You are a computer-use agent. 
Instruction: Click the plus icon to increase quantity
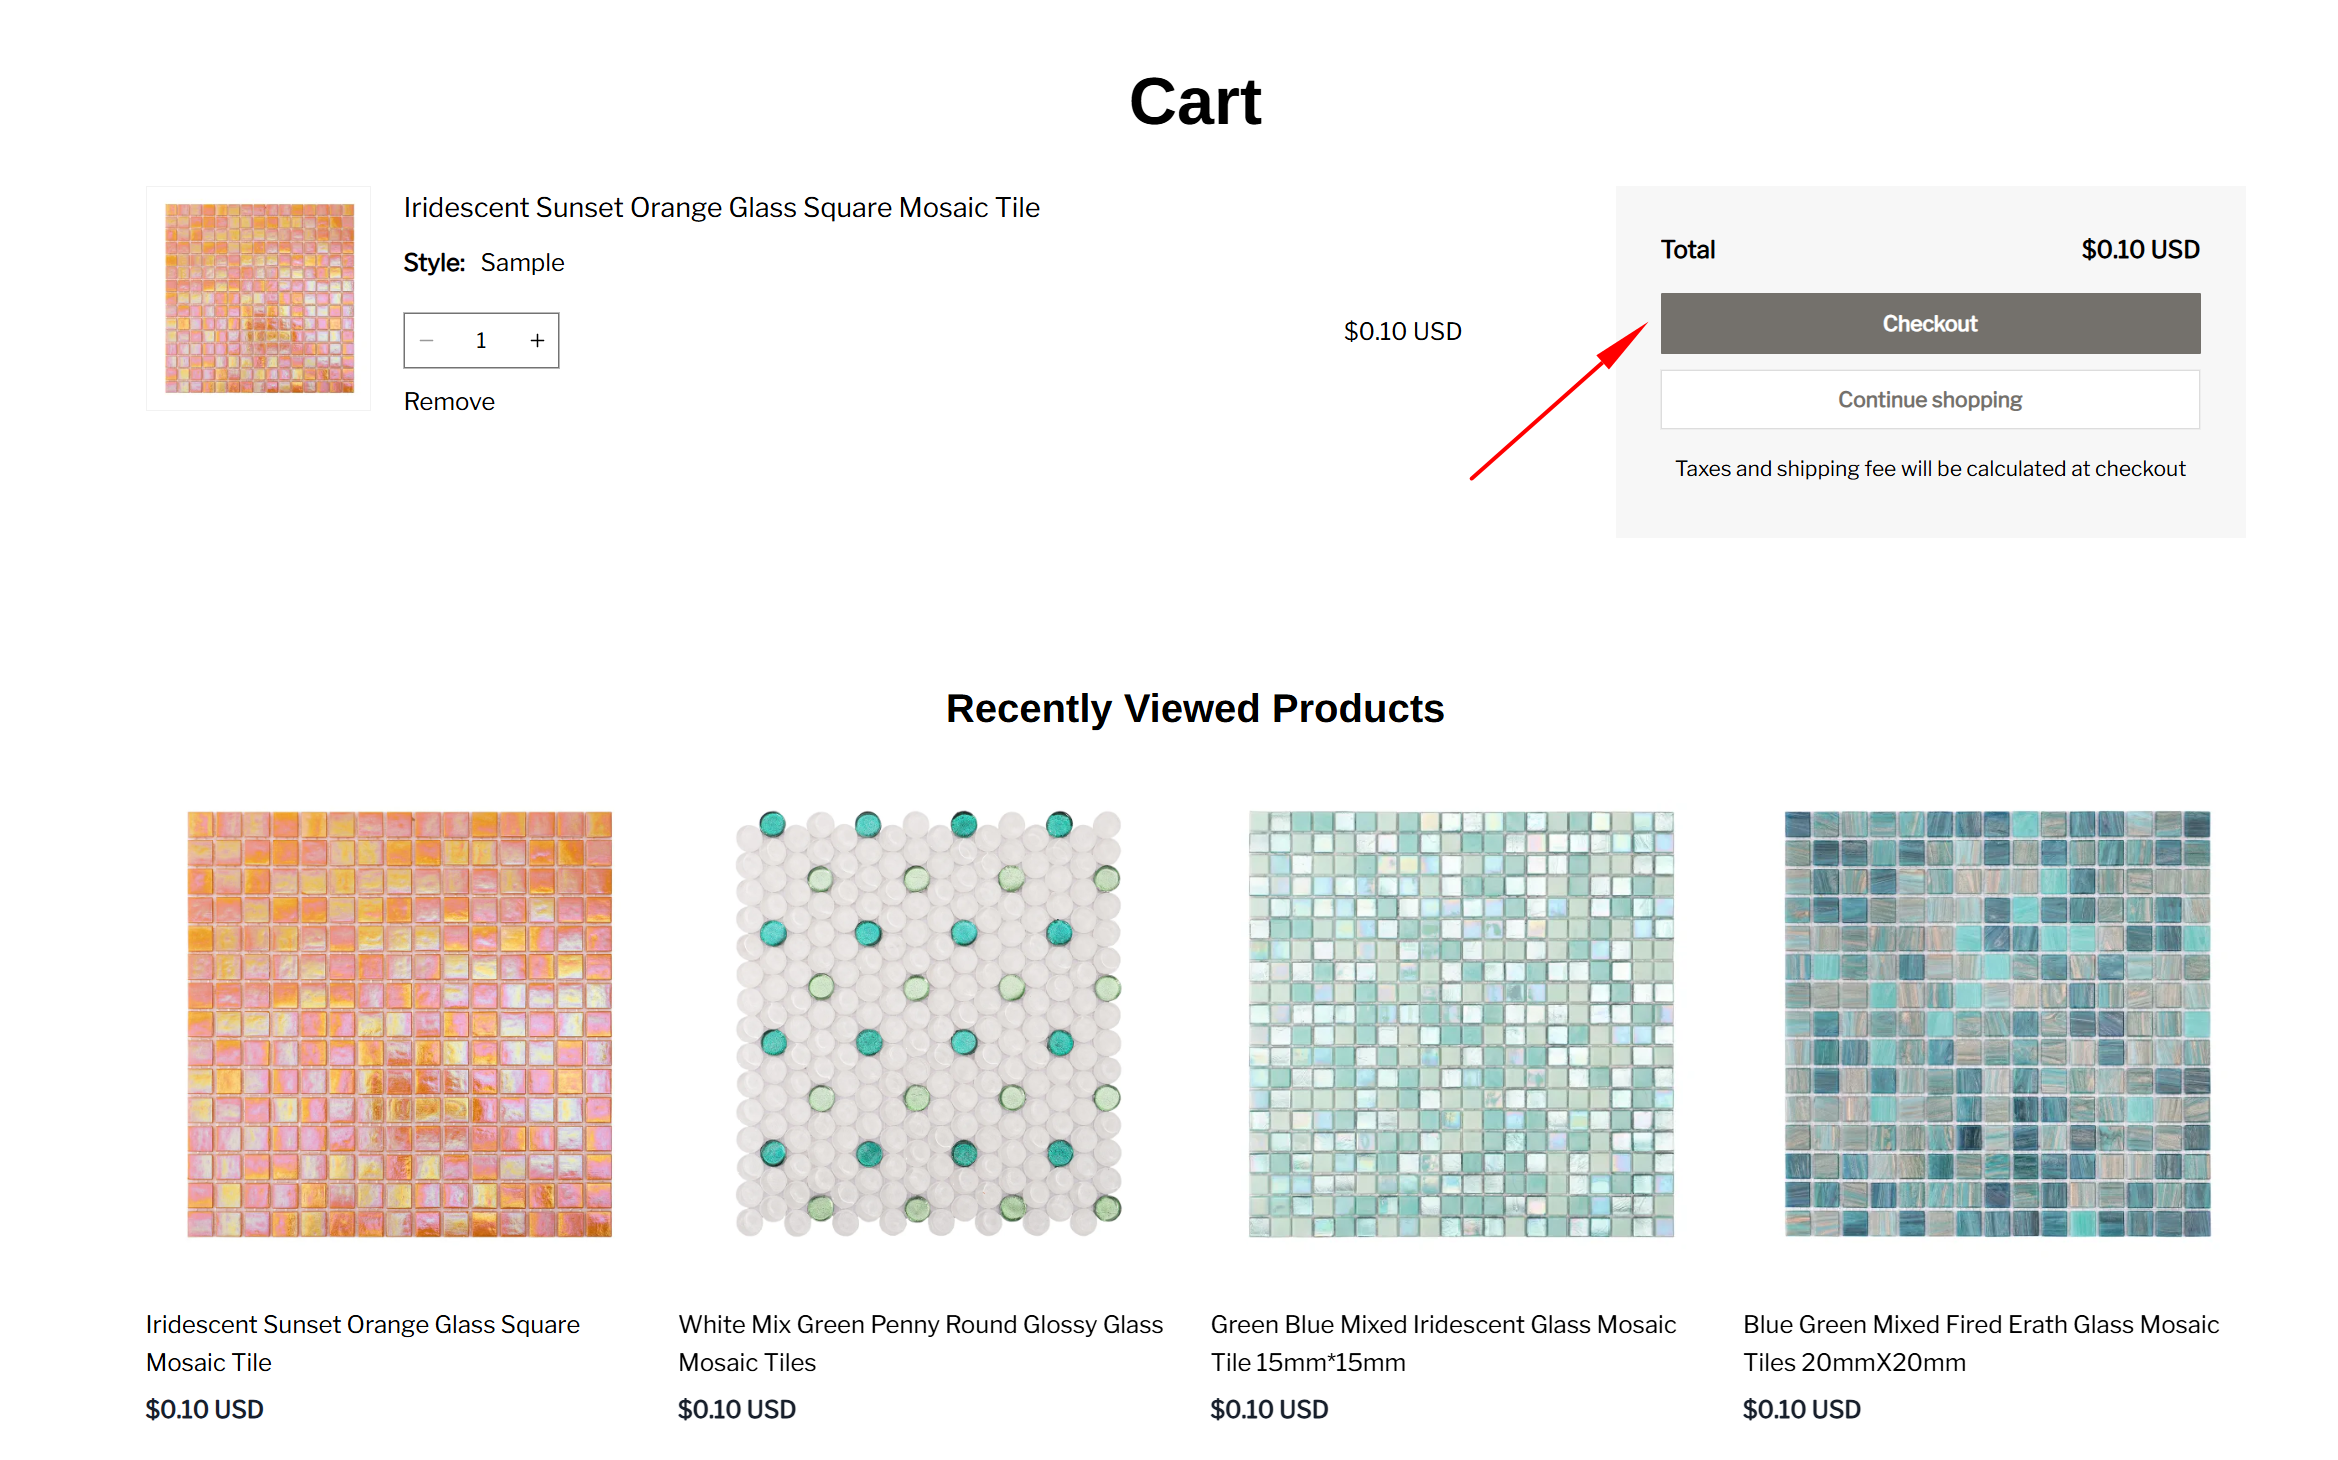[537, 341]
